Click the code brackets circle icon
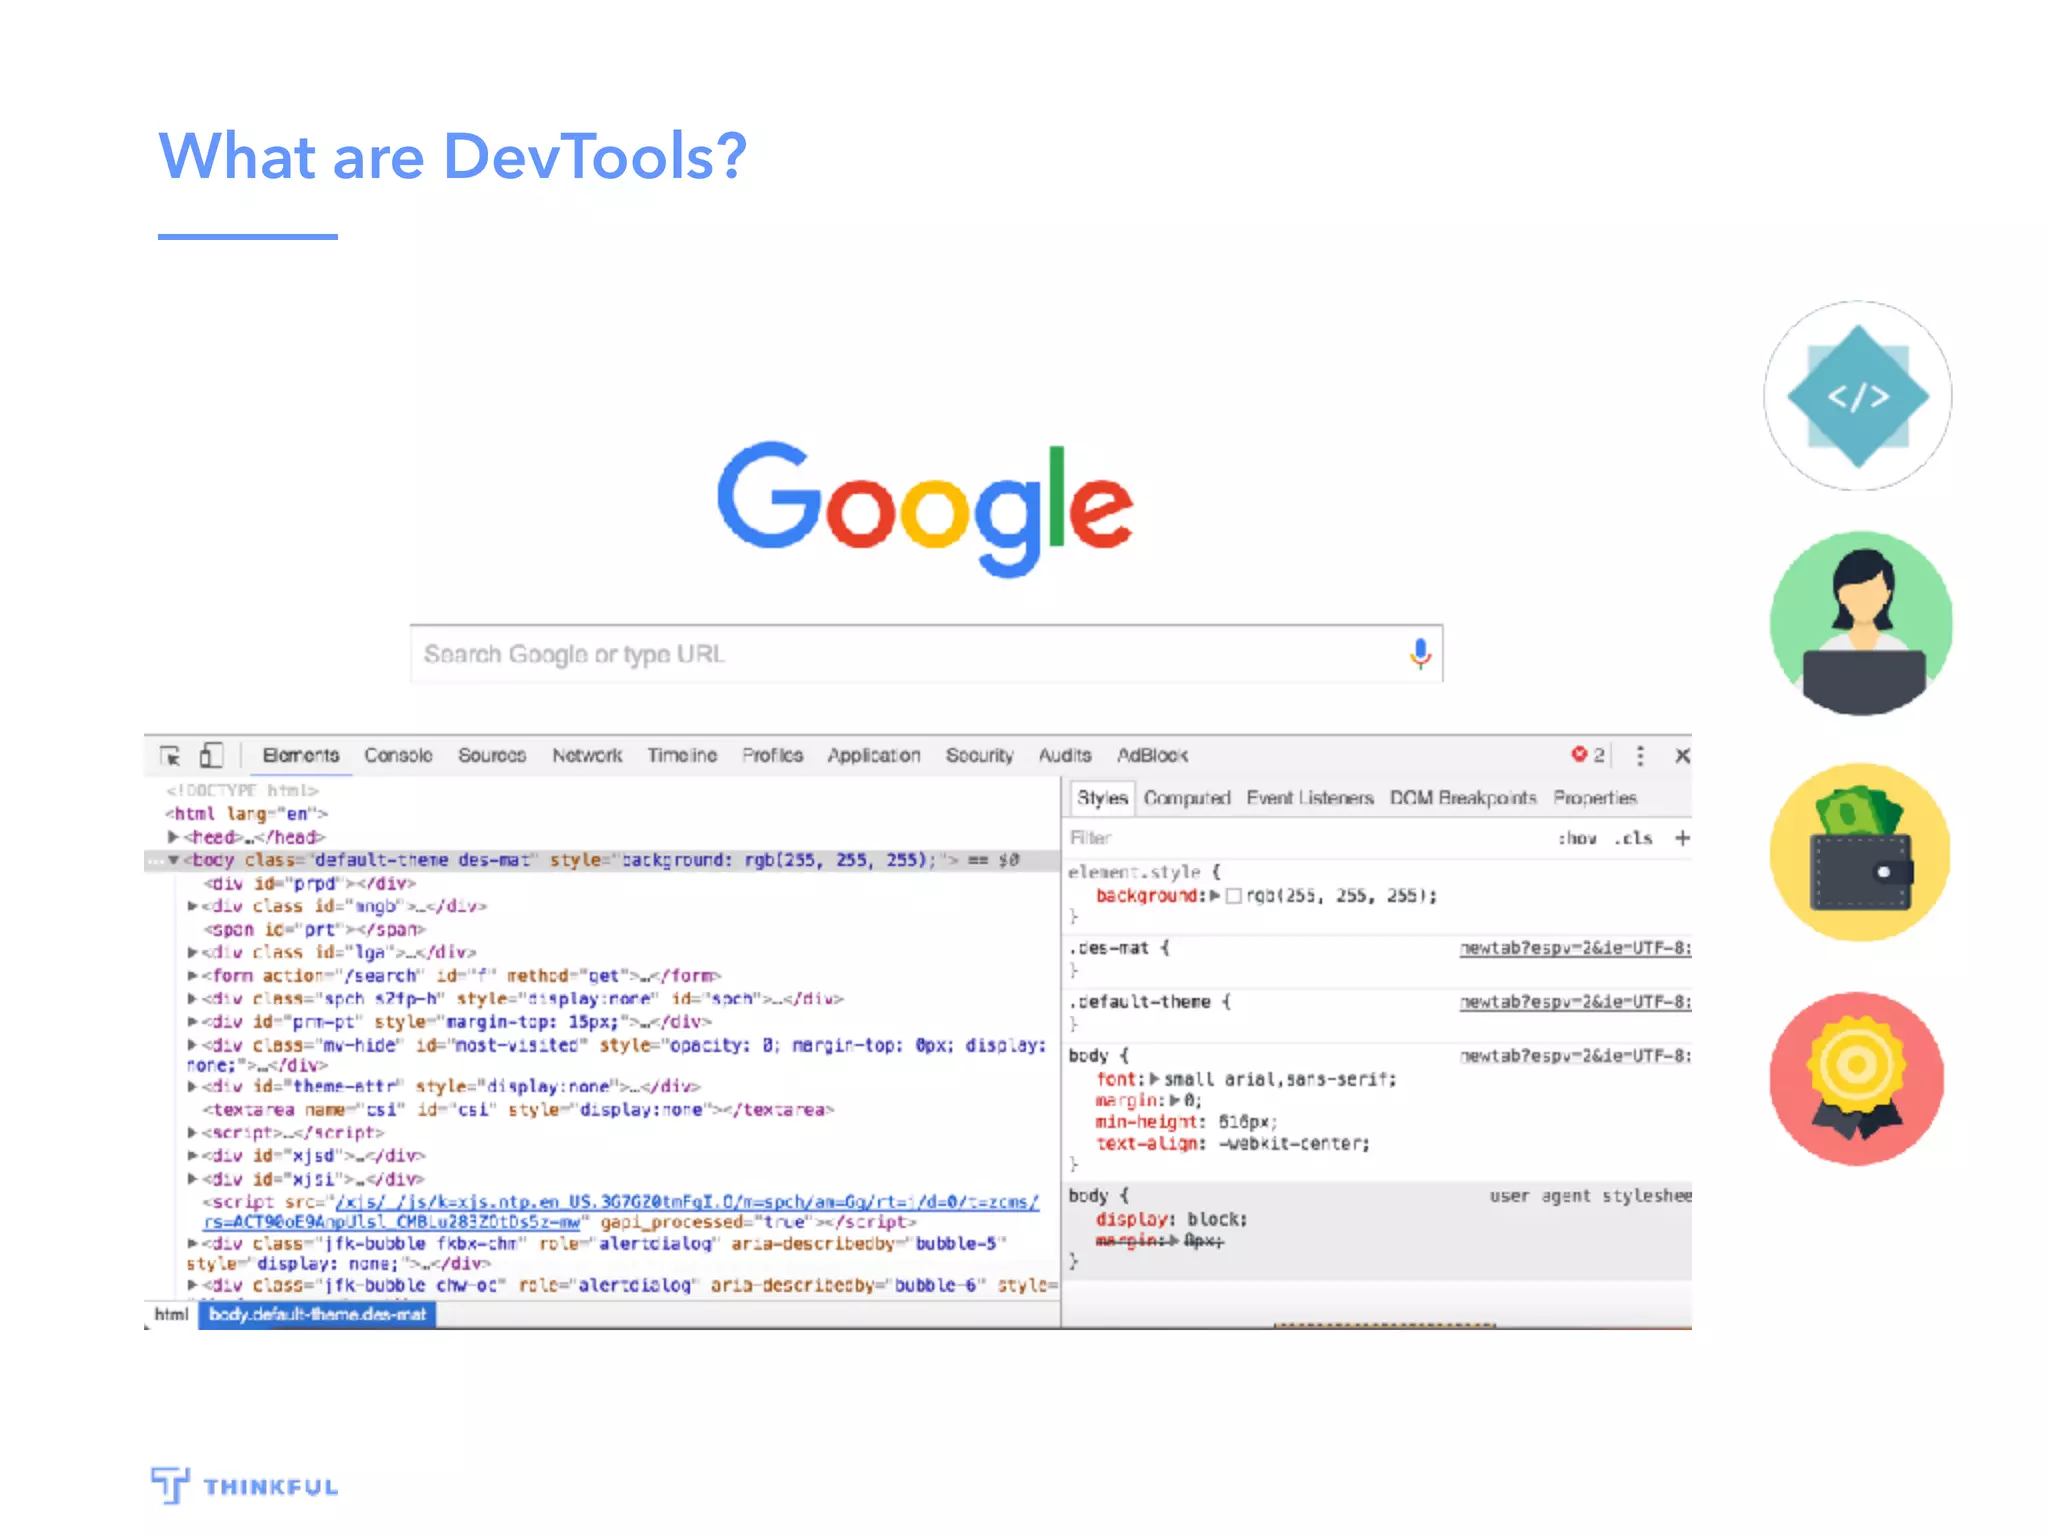Screen dimensions: 2048x1536 click(1857, 396)
